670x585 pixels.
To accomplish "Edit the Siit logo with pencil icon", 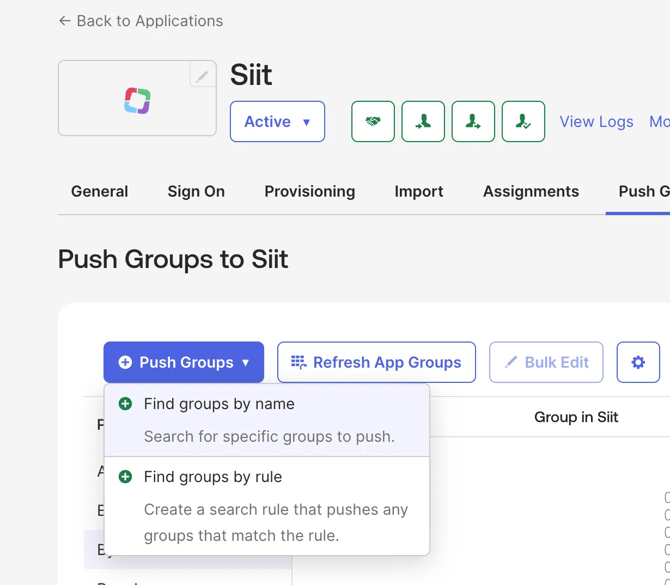I will pyautogui.click(x=202, y=76).
